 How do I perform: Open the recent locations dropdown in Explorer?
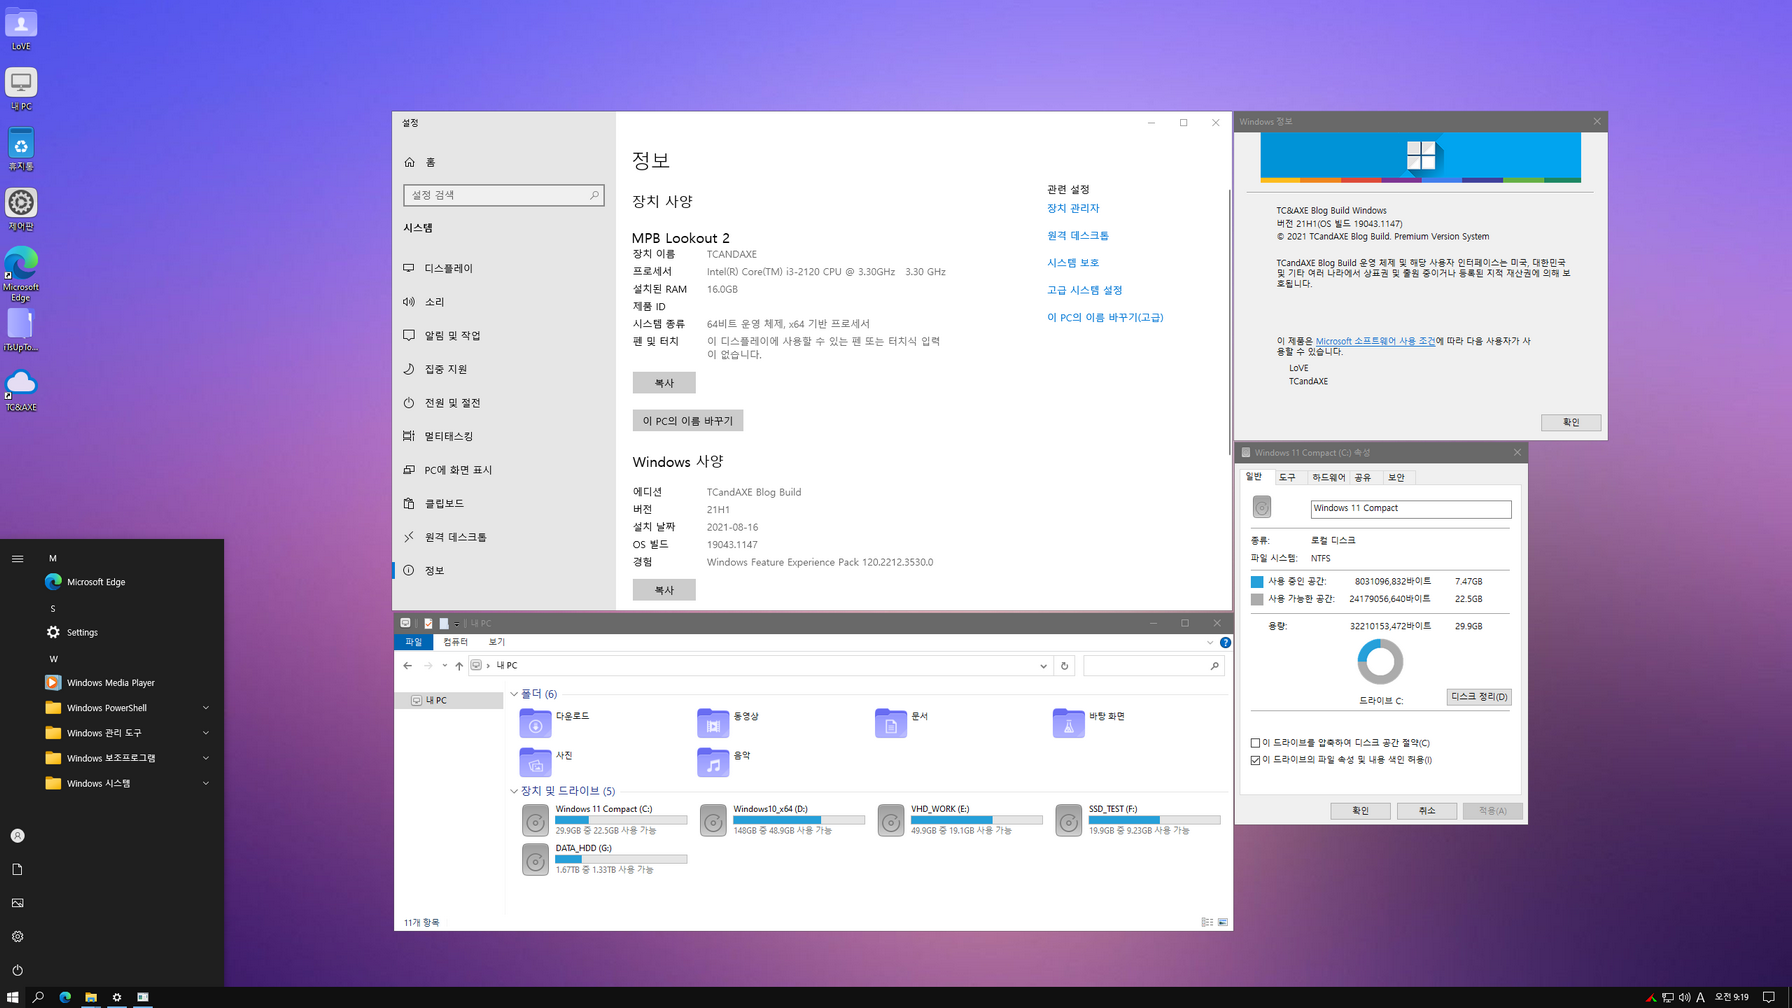(445, 666)
